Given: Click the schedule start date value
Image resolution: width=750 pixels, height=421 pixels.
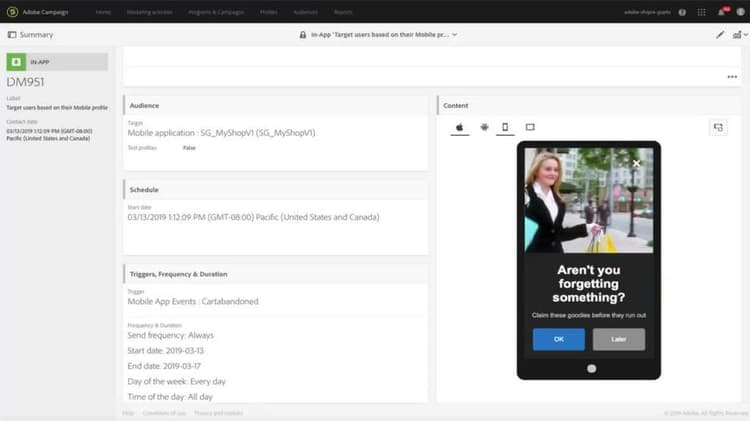Looking at the screenshot, I should tap(254, 217).
